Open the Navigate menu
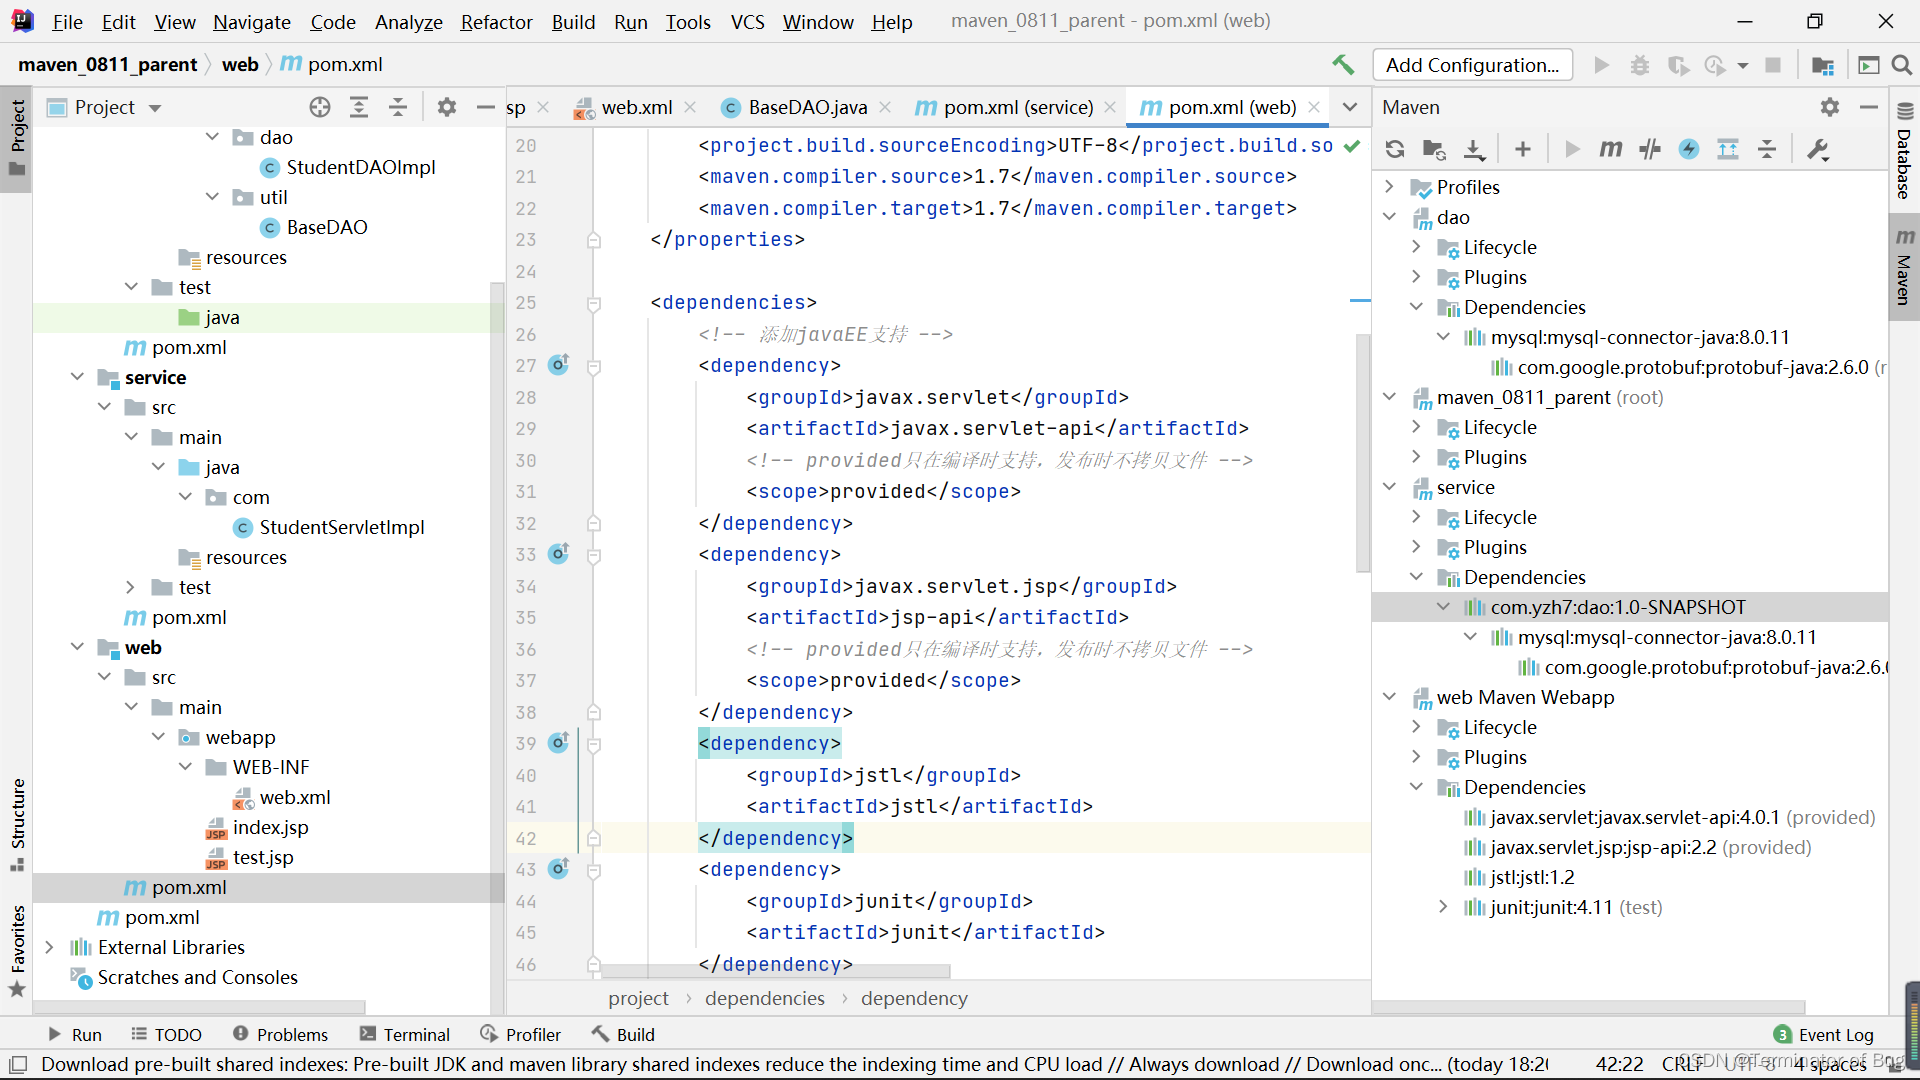This screenshot has width=1920, height=1080. point(249,20)
